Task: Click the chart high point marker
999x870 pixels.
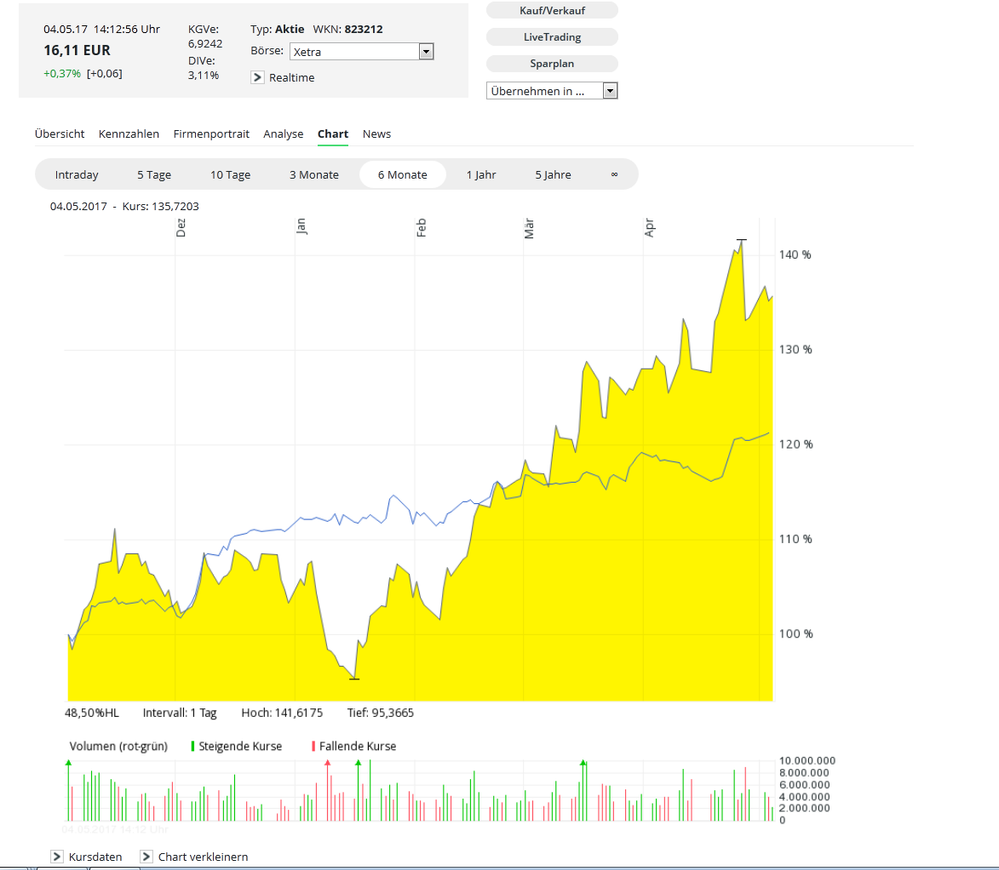Action: (741, 240)
